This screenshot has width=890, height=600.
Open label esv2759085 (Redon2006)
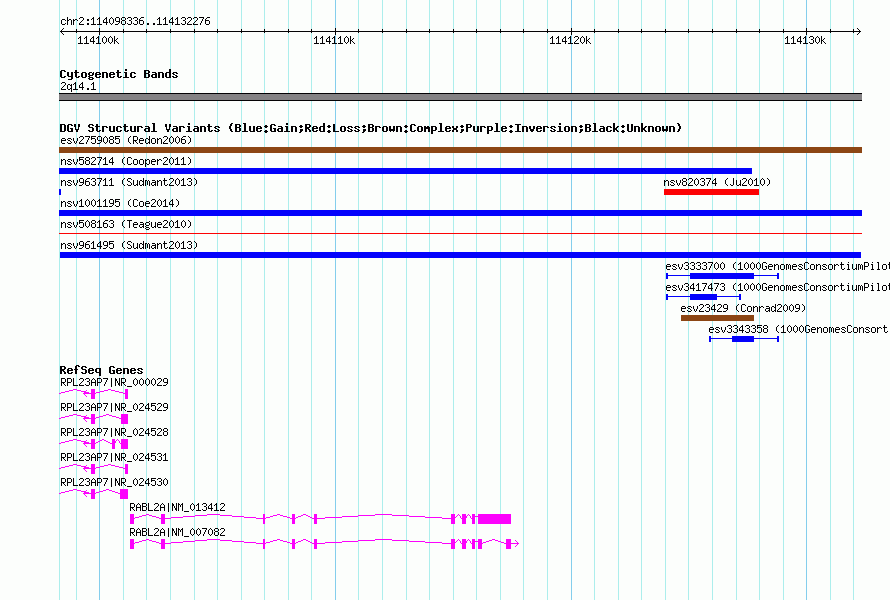click(126, 140)
